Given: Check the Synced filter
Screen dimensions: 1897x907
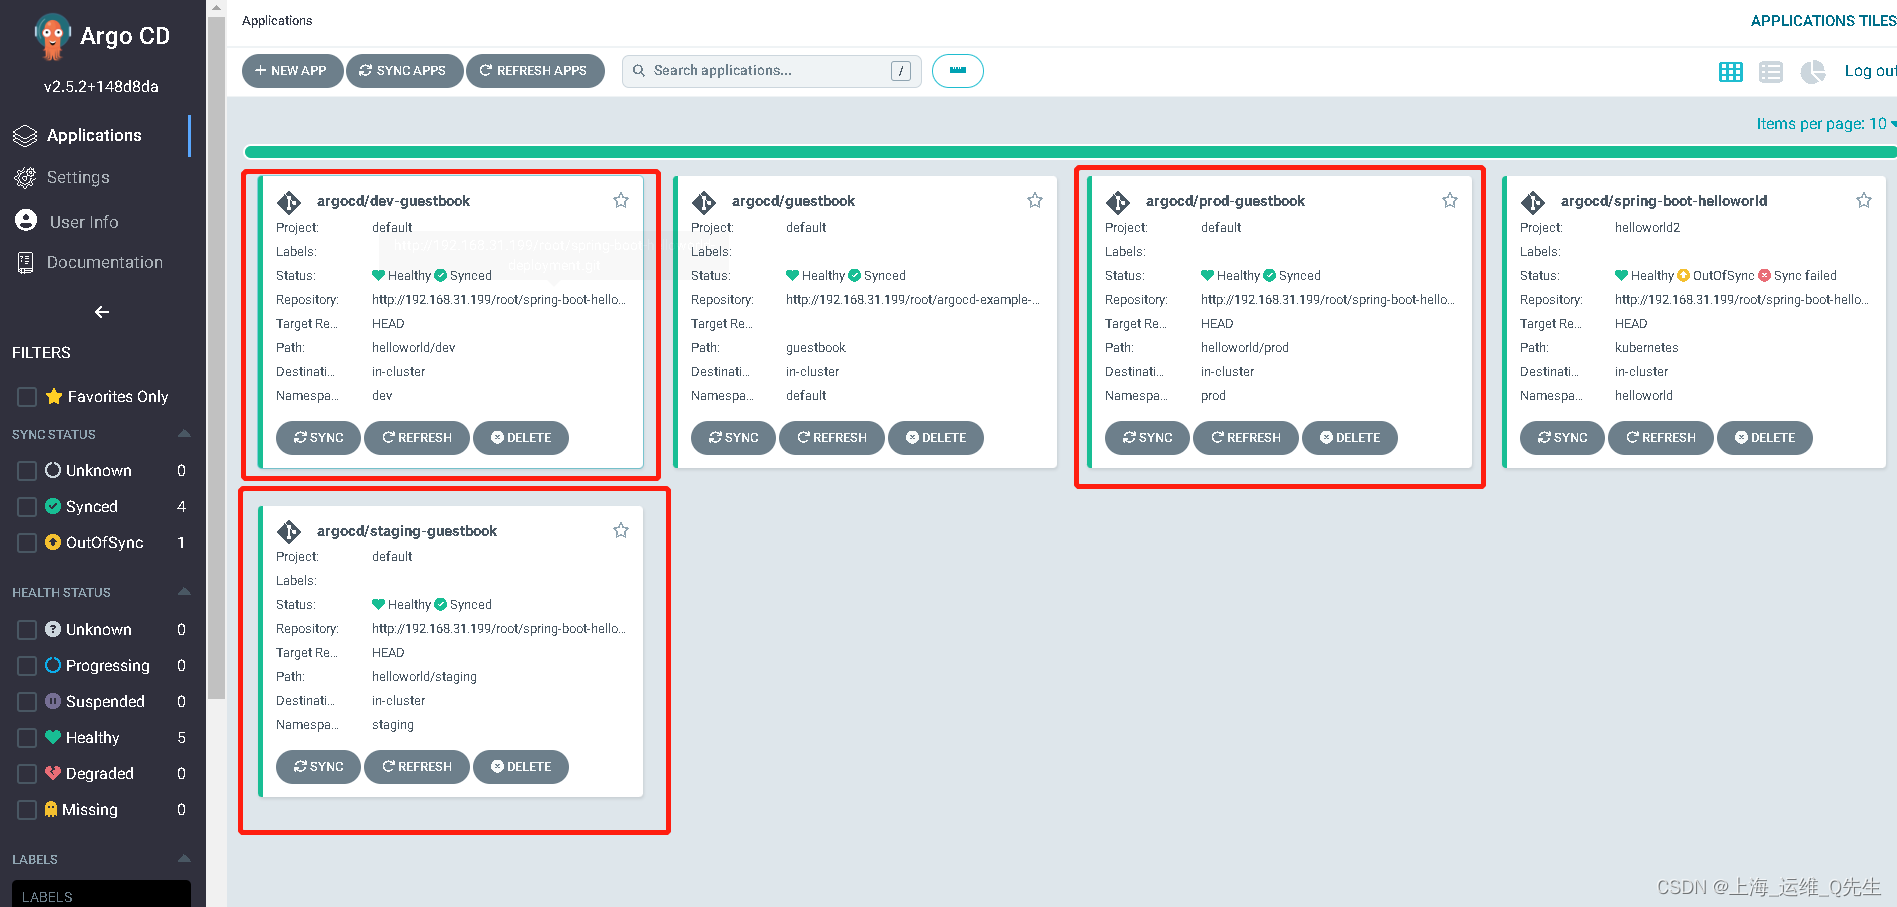Looking at the screenshot, I should 27,507.
